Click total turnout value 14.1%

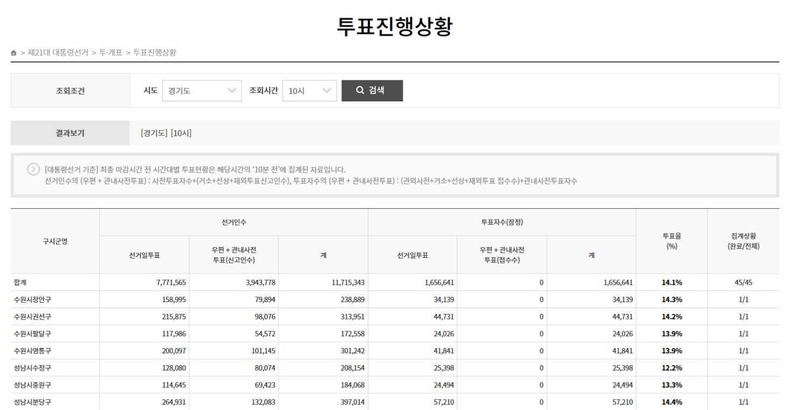[672, 283]
